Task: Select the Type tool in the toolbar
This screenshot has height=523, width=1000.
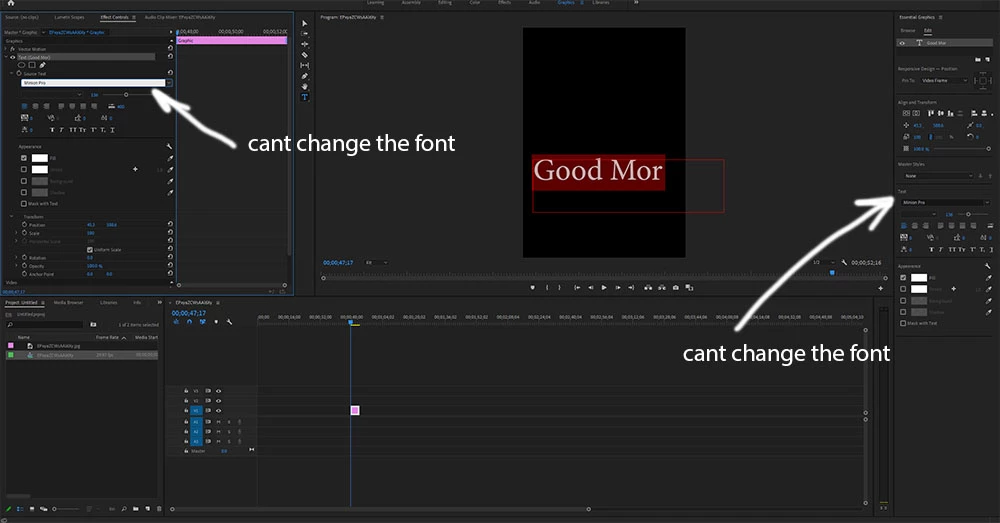Action: [304, 97]
